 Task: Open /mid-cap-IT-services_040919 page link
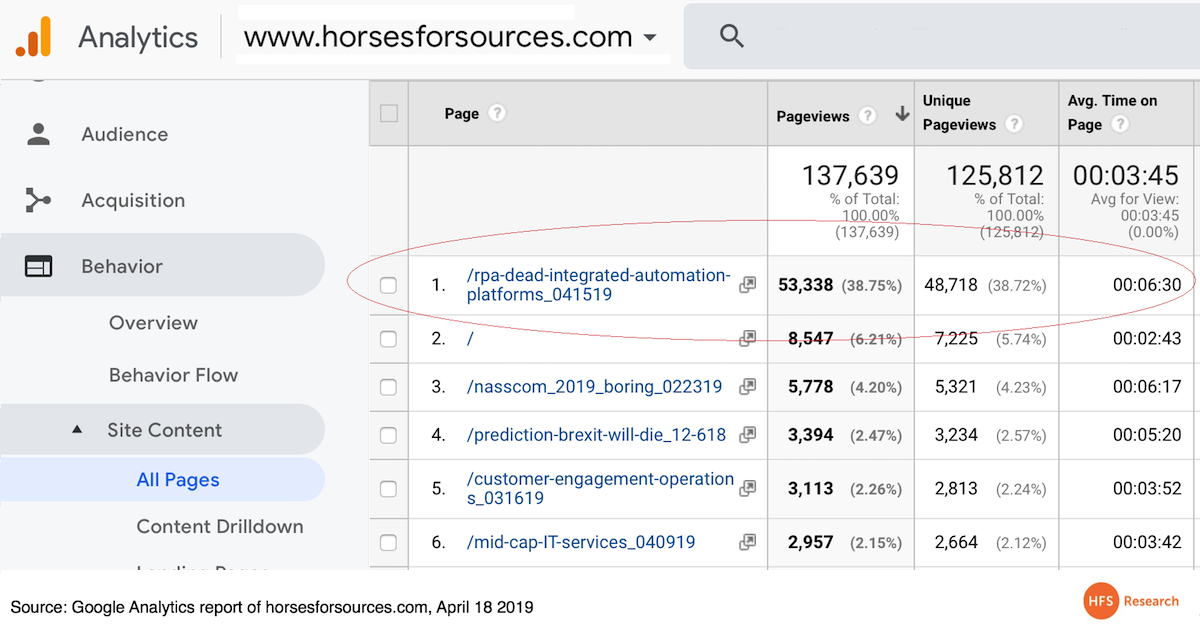[x=581, y=542]
